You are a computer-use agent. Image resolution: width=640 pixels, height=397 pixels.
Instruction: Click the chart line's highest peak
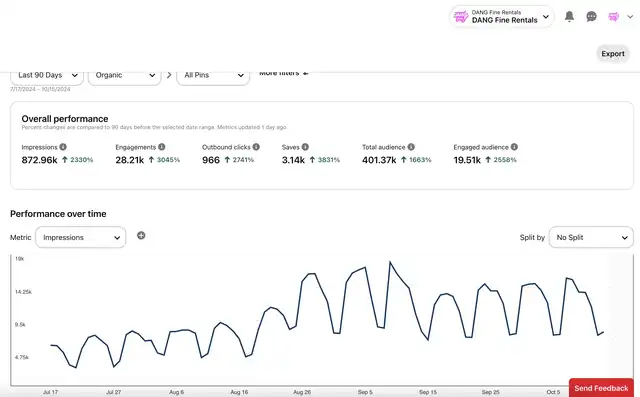tap(390, 262)
